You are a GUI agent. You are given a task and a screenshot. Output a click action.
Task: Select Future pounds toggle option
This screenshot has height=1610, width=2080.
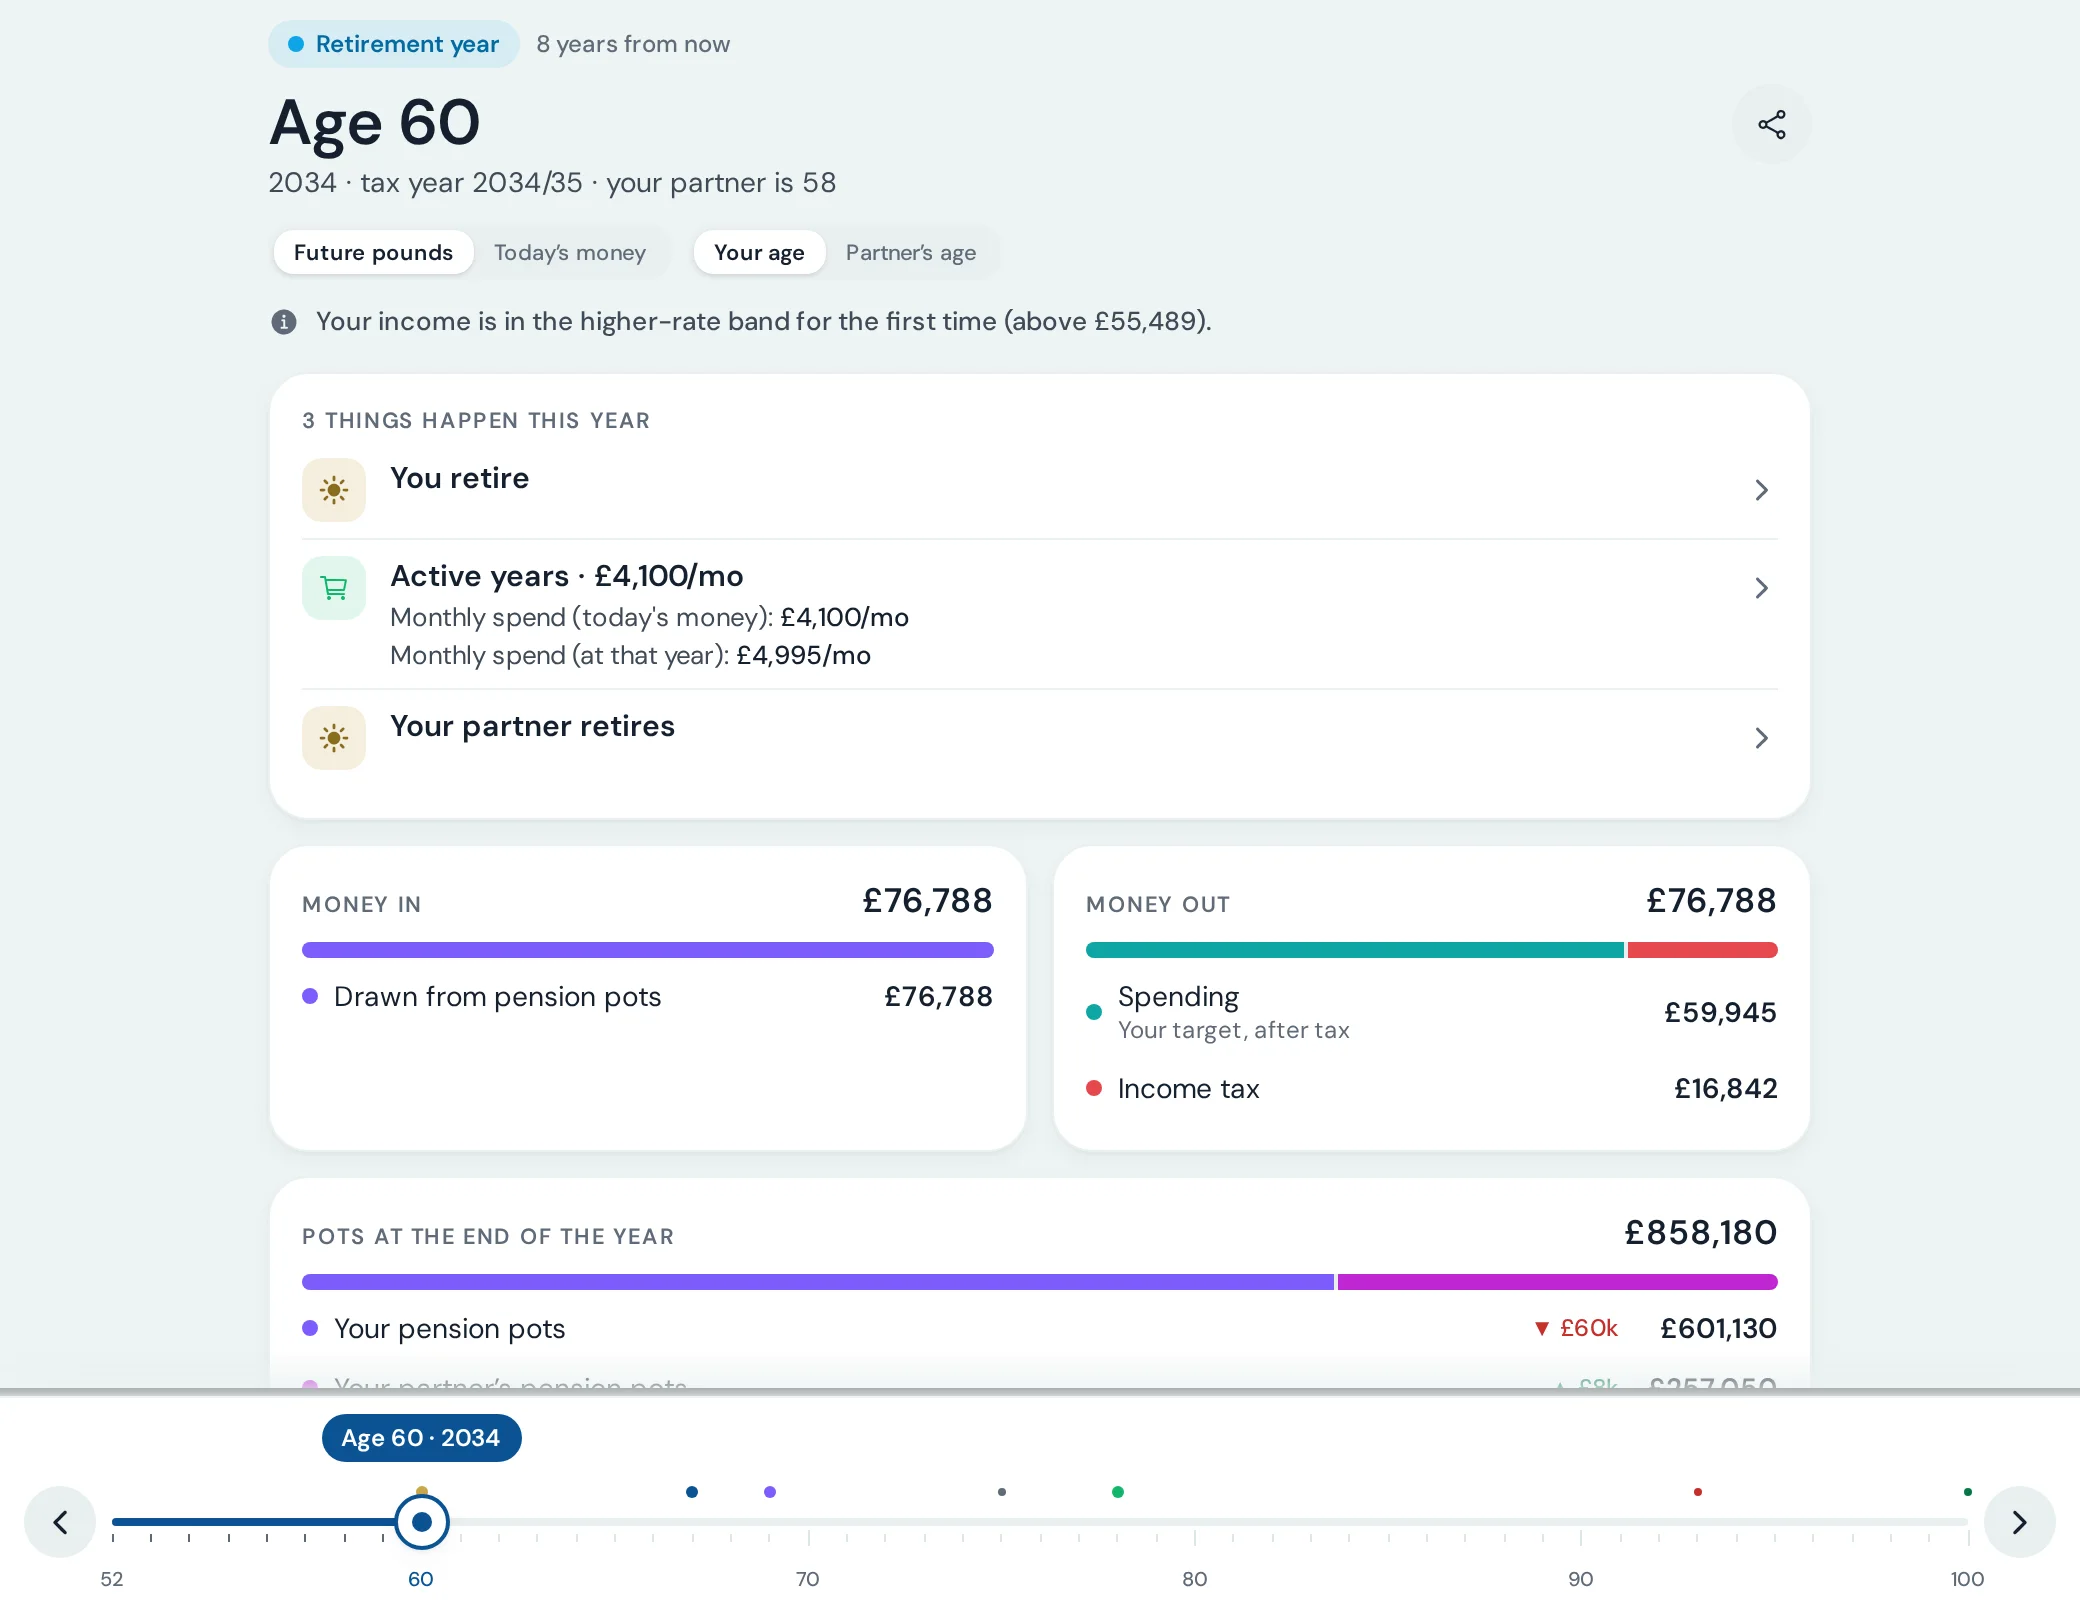pos(373,253)
